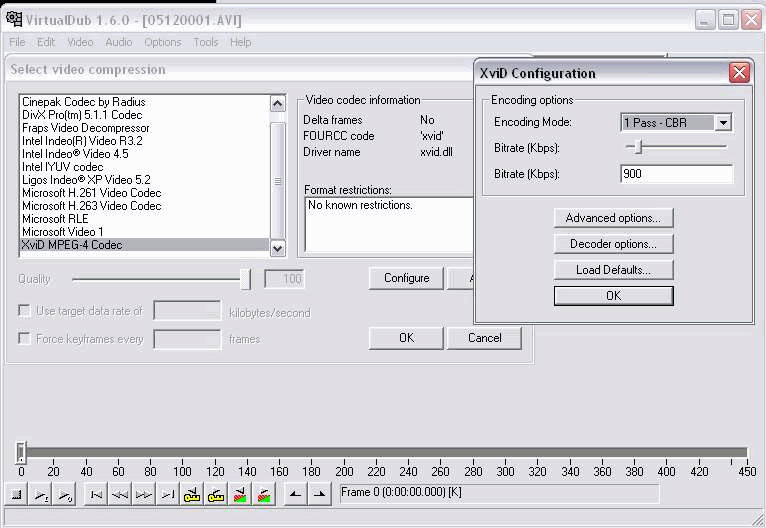Open the Encoding Mode dropdown
This screenshot has width=766, height=528.
click(x=723, y=122)
